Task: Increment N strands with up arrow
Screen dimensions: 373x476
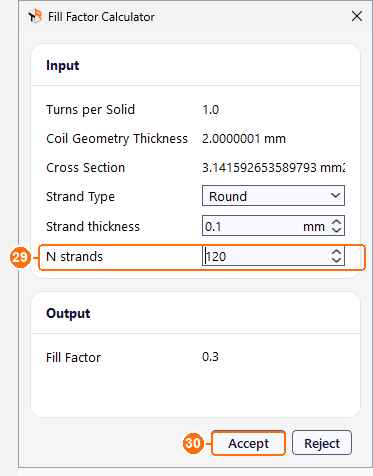Action: [x=337, y=252]
